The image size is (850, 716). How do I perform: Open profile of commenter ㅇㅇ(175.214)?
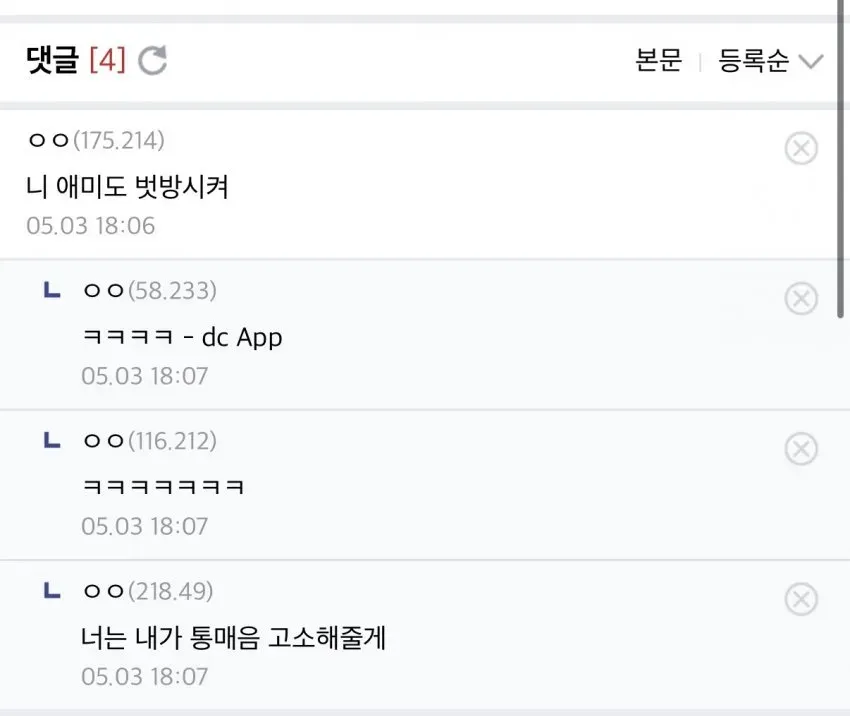pyautogui.click(x=96, y=140)
